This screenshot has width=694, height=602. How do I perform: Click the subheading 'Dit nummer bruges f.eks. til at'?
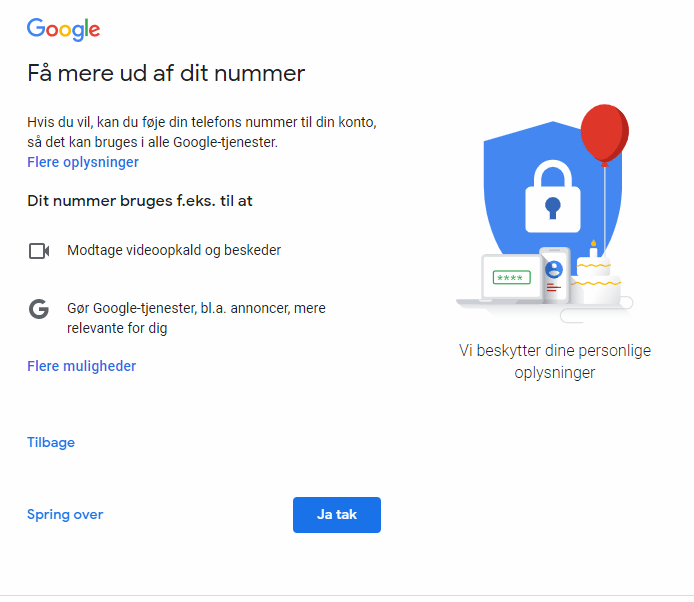tap(140, 201)
